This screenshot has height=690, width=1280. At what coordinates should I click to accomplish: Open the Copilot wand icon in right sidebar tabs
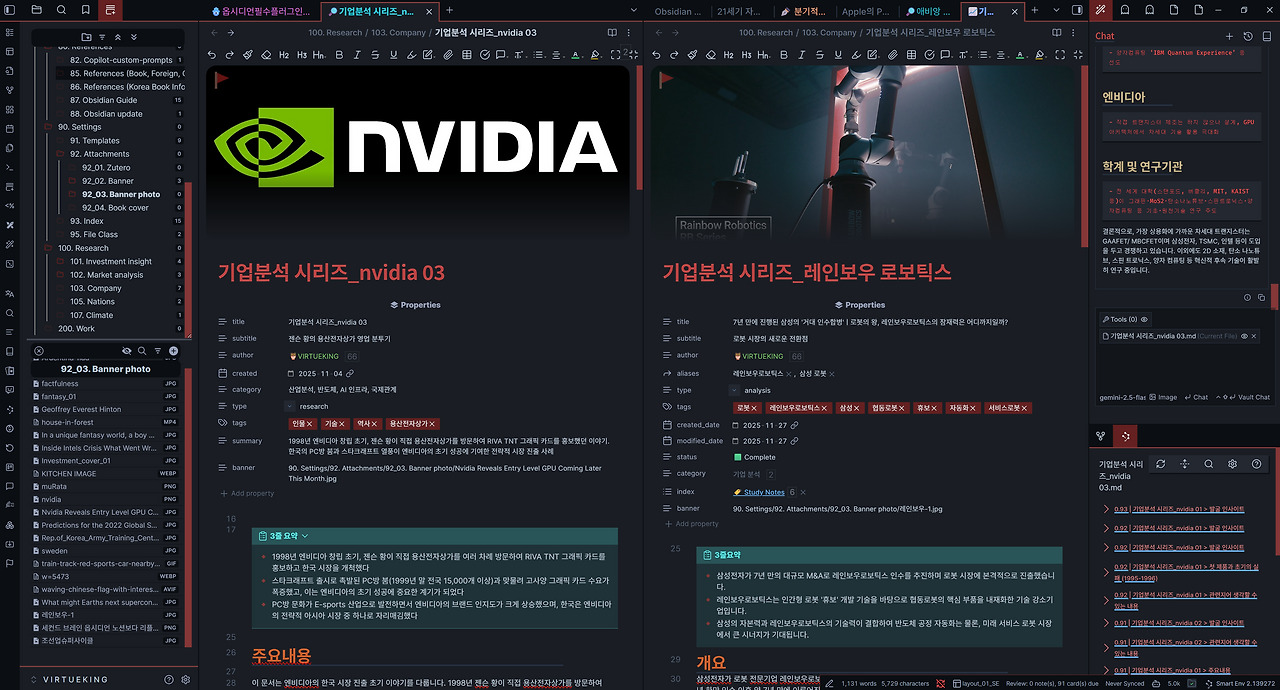pos(1101,10)
